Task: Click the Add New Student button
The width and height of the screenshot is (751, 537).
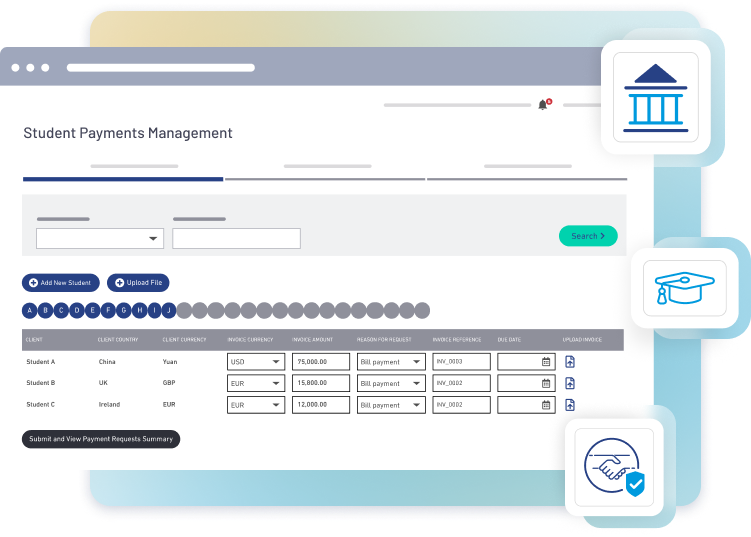Action: coord(61,283)
